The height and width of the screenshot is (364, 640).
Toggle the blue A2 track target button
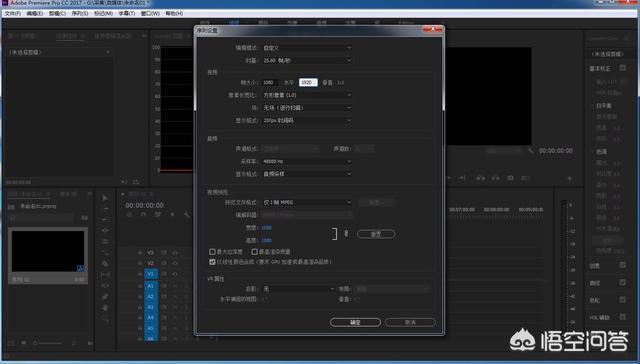(151, 297)
